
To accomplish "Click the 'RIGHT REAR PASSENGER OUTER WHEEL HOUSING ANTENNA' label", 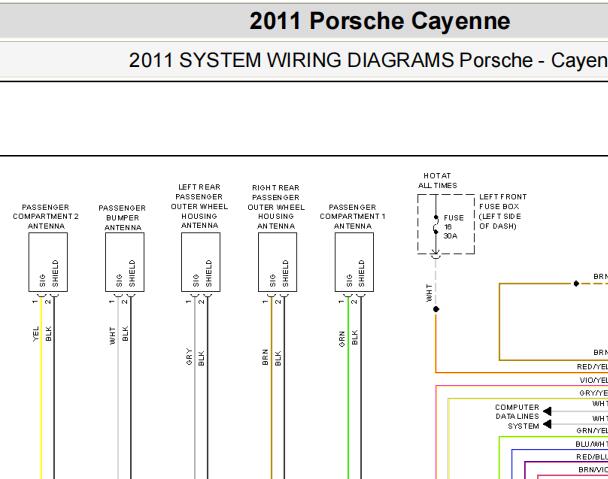I will 276,207.
